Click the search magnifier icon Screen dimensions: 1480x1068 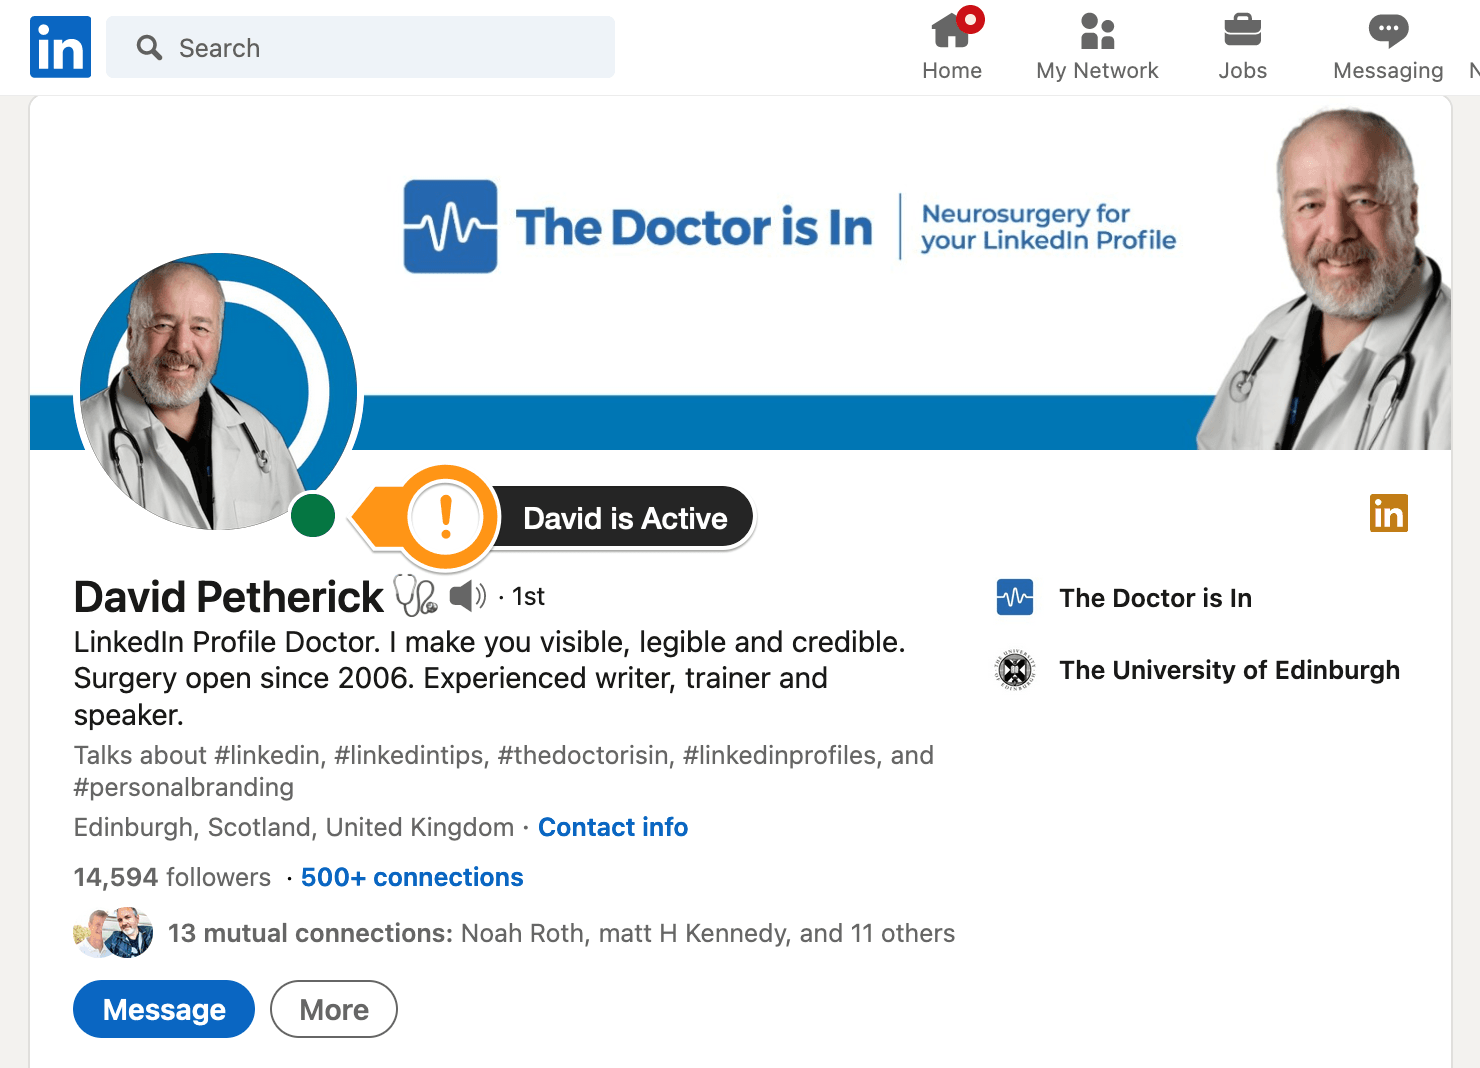point(149,47)
